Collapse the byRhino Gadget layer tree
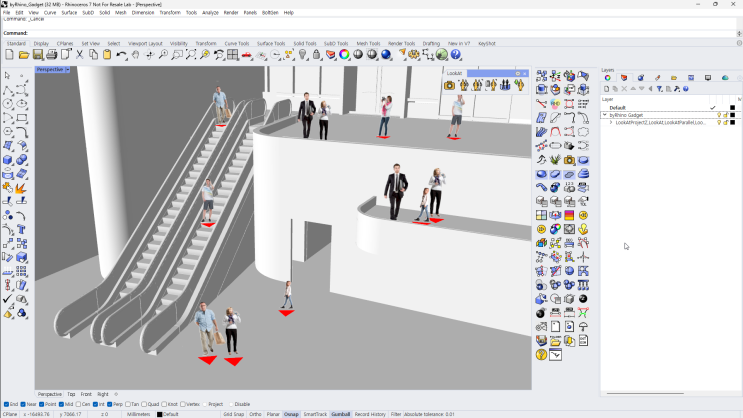The image size is (743, 418). 605,115
